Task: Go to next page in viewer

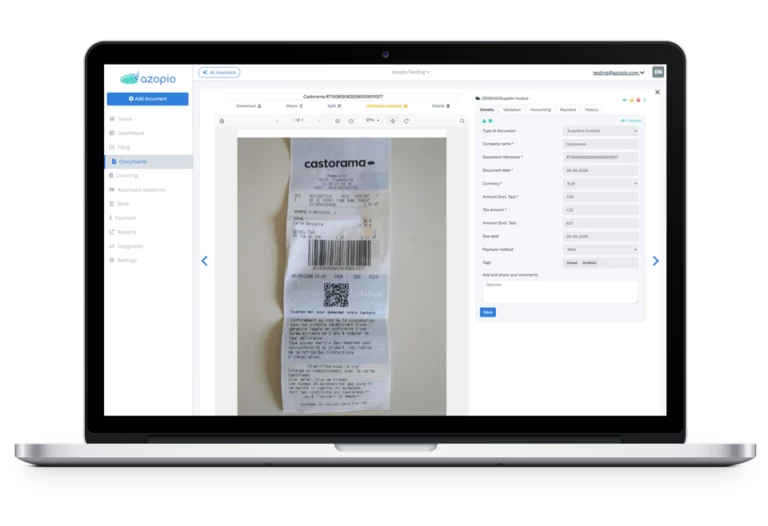Action: (318, 120)
